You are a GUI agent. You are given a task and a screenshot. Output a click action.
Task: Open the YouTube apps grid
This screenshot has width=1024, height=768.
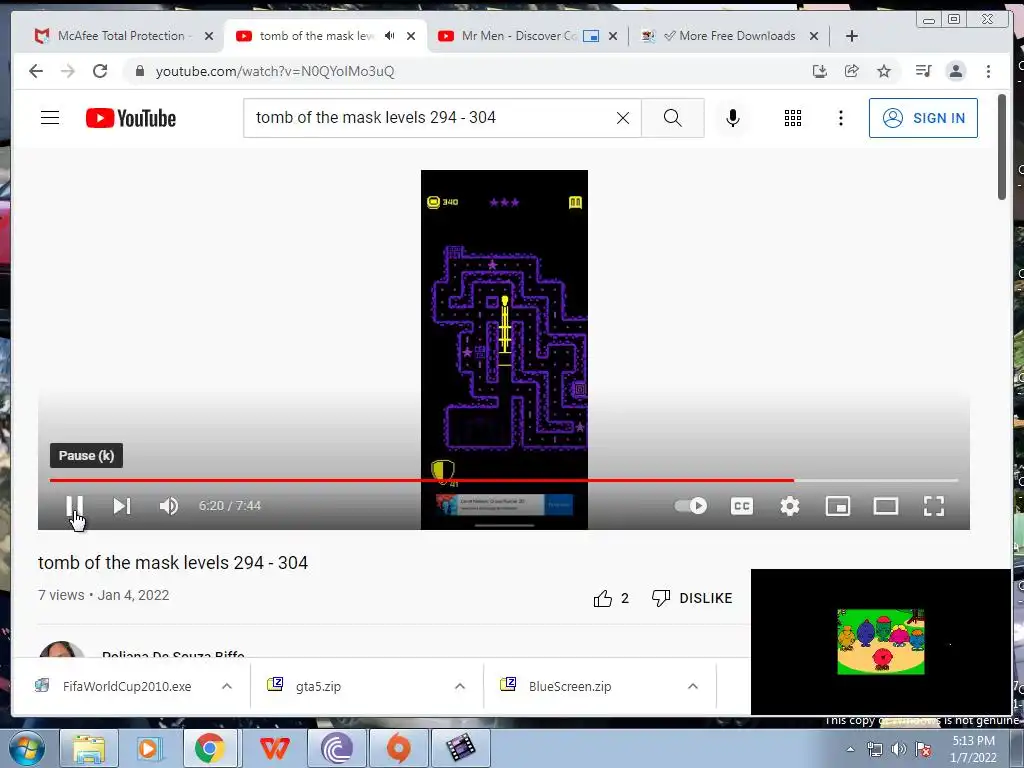pos(793,118)
